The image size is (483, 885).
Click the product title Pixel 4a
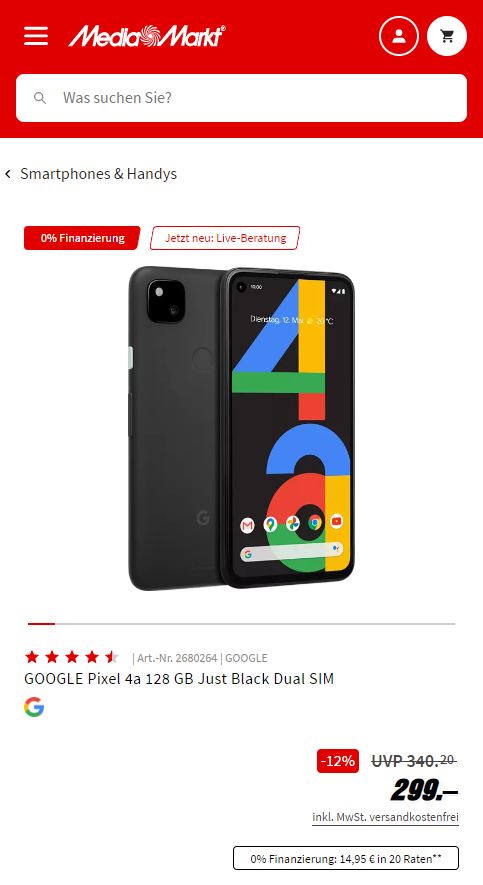pos(179,678)
